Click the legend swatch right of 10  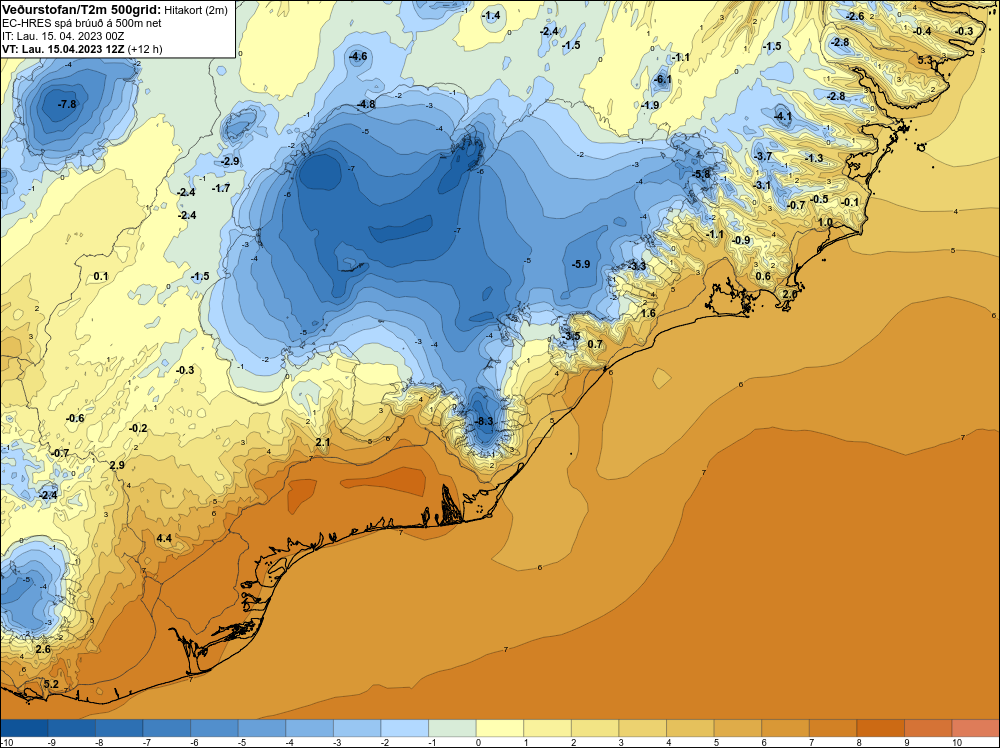click(975, 728)
